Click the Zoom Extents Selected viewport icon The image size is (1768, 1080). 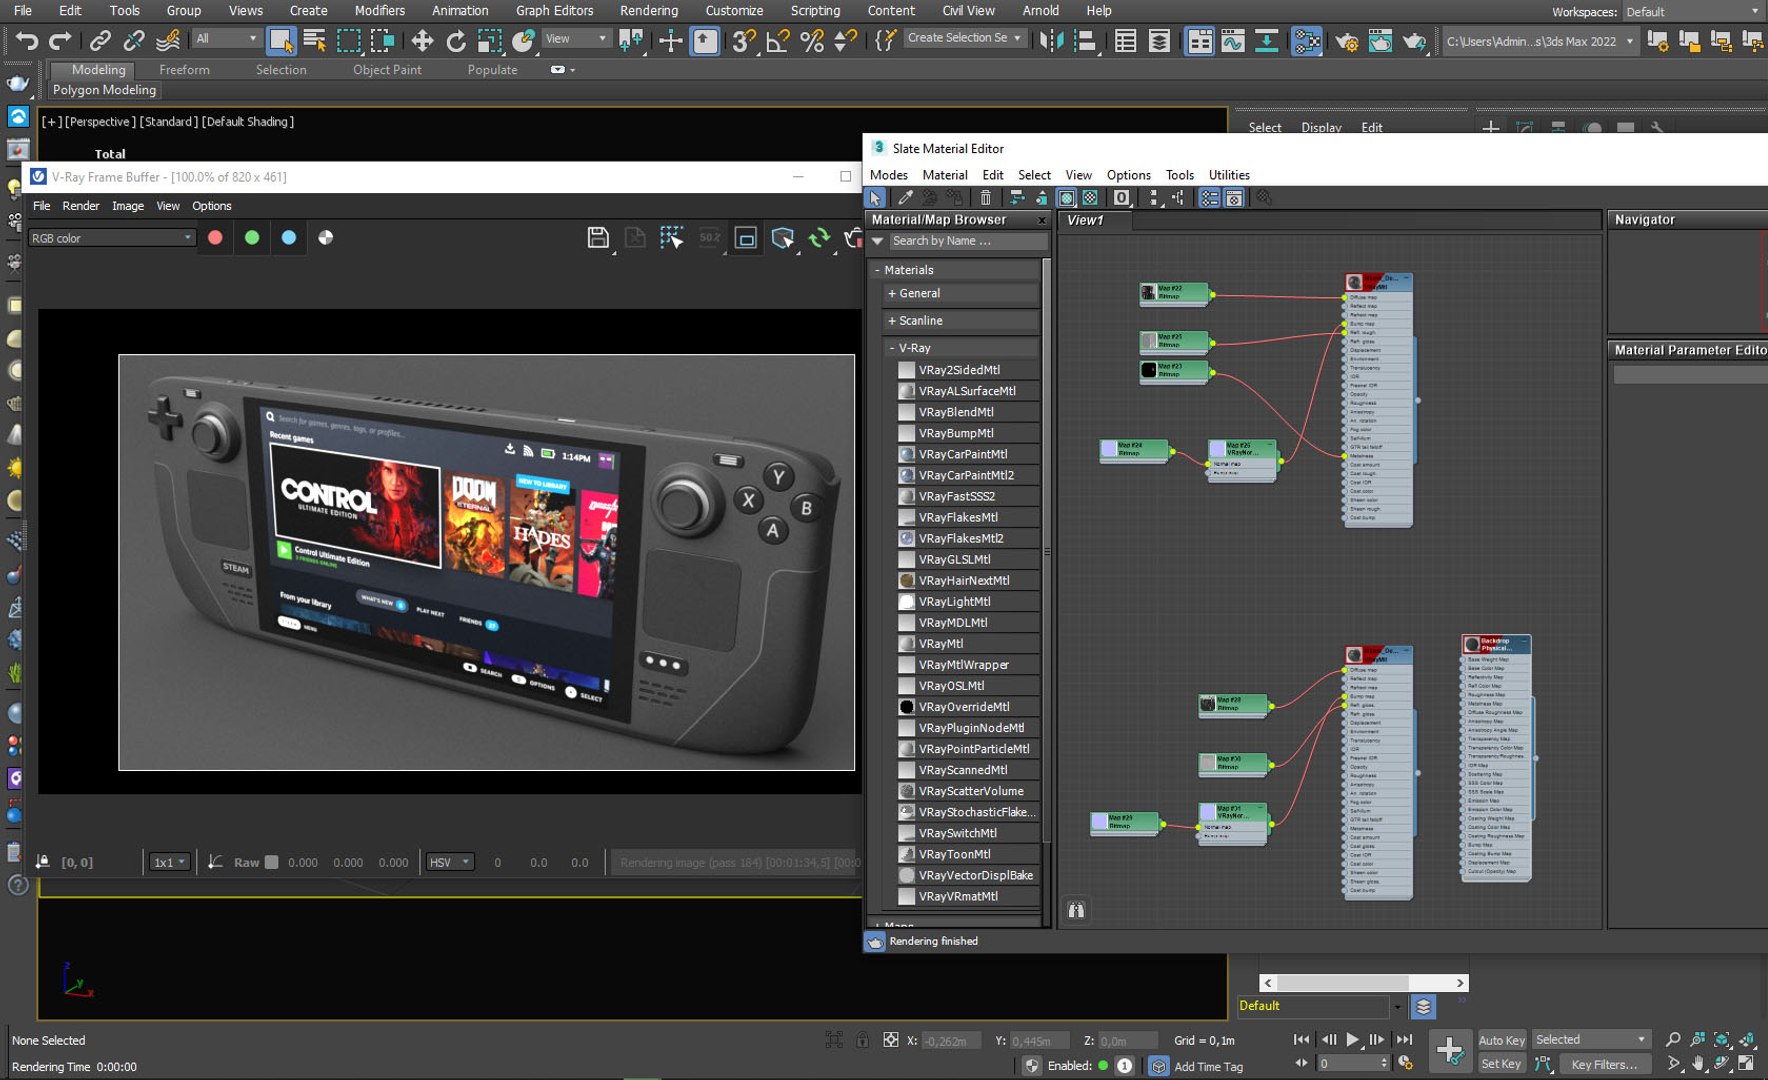click(1721, 1040)
